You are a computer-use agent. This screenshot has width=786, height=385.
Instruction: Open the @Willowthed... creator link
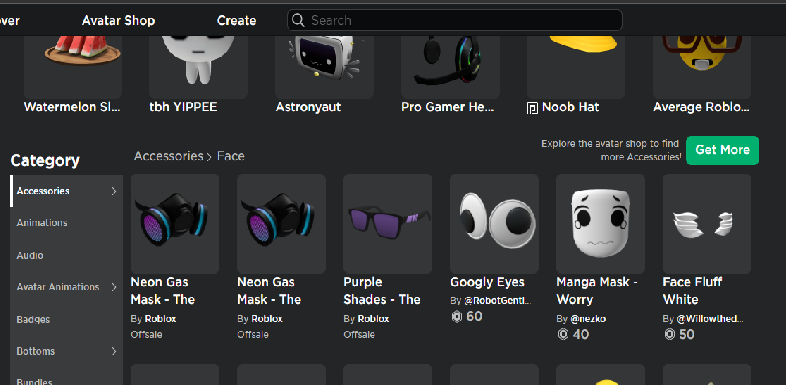click(710, 318)
